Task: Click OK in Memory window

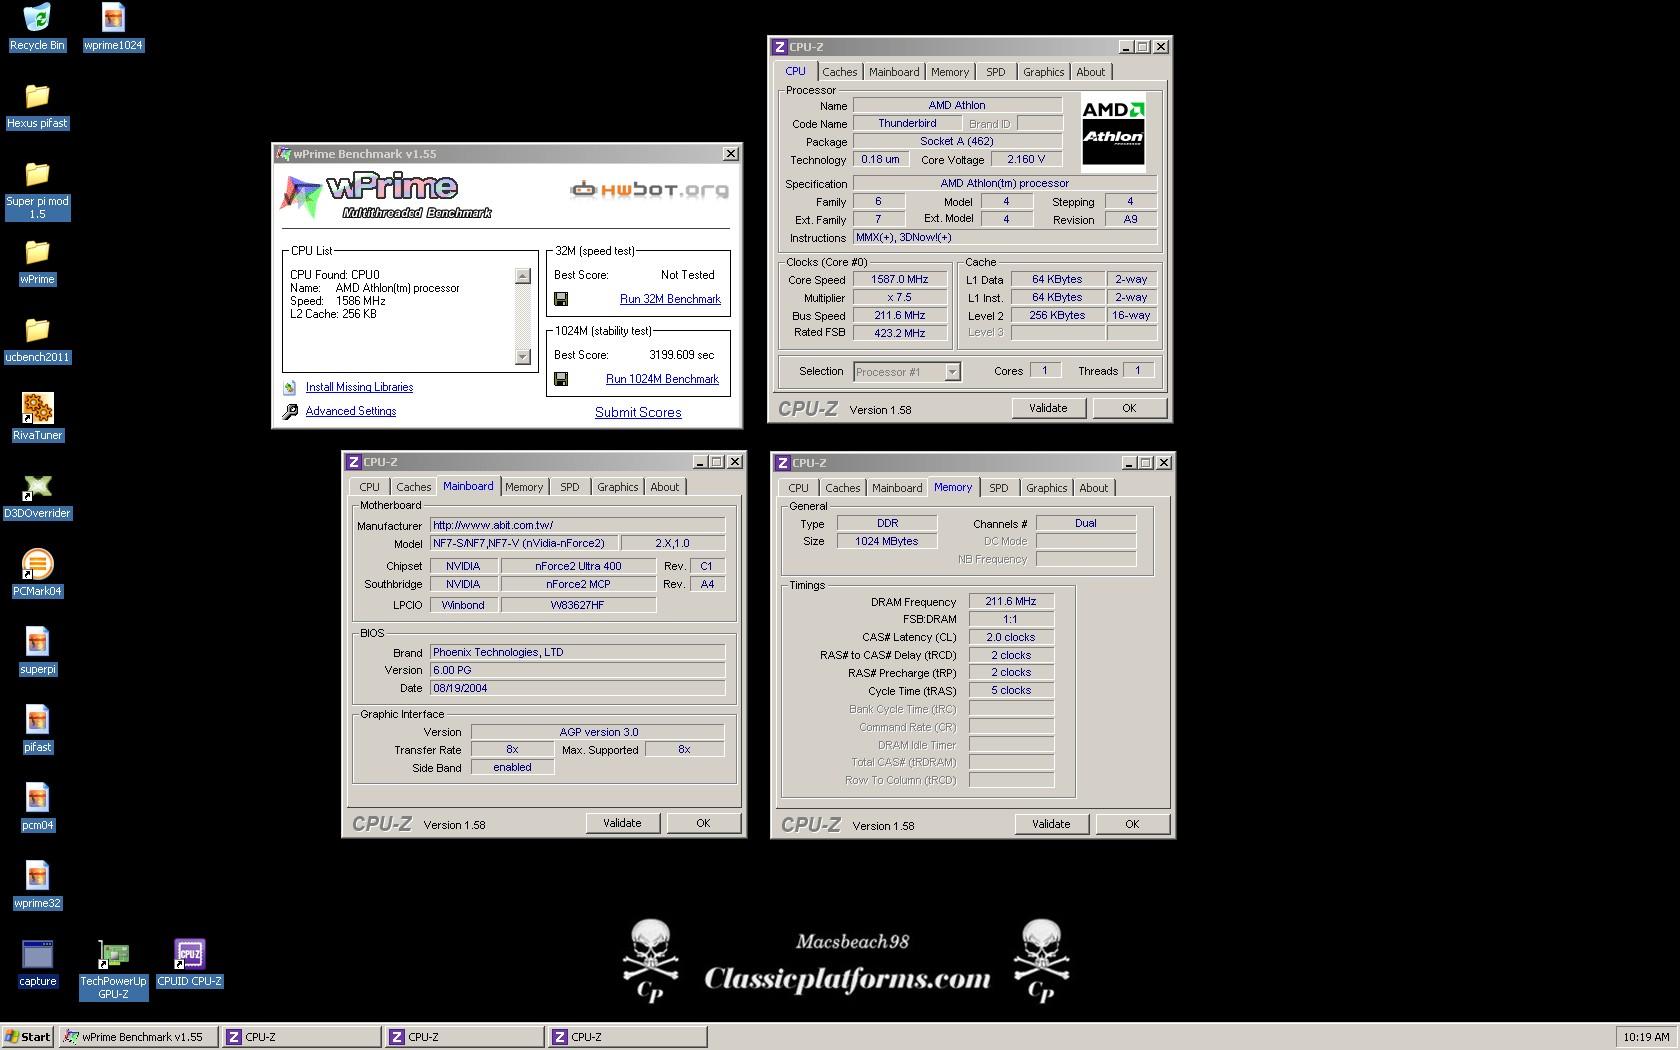Action: point(1132,824)
